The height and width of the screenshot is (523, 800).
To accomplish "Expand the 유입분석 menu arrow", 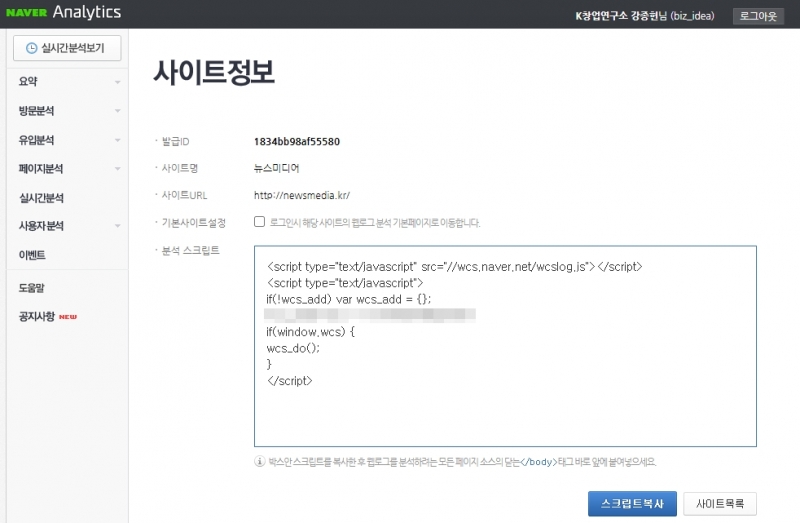I will tap(118, 140).
